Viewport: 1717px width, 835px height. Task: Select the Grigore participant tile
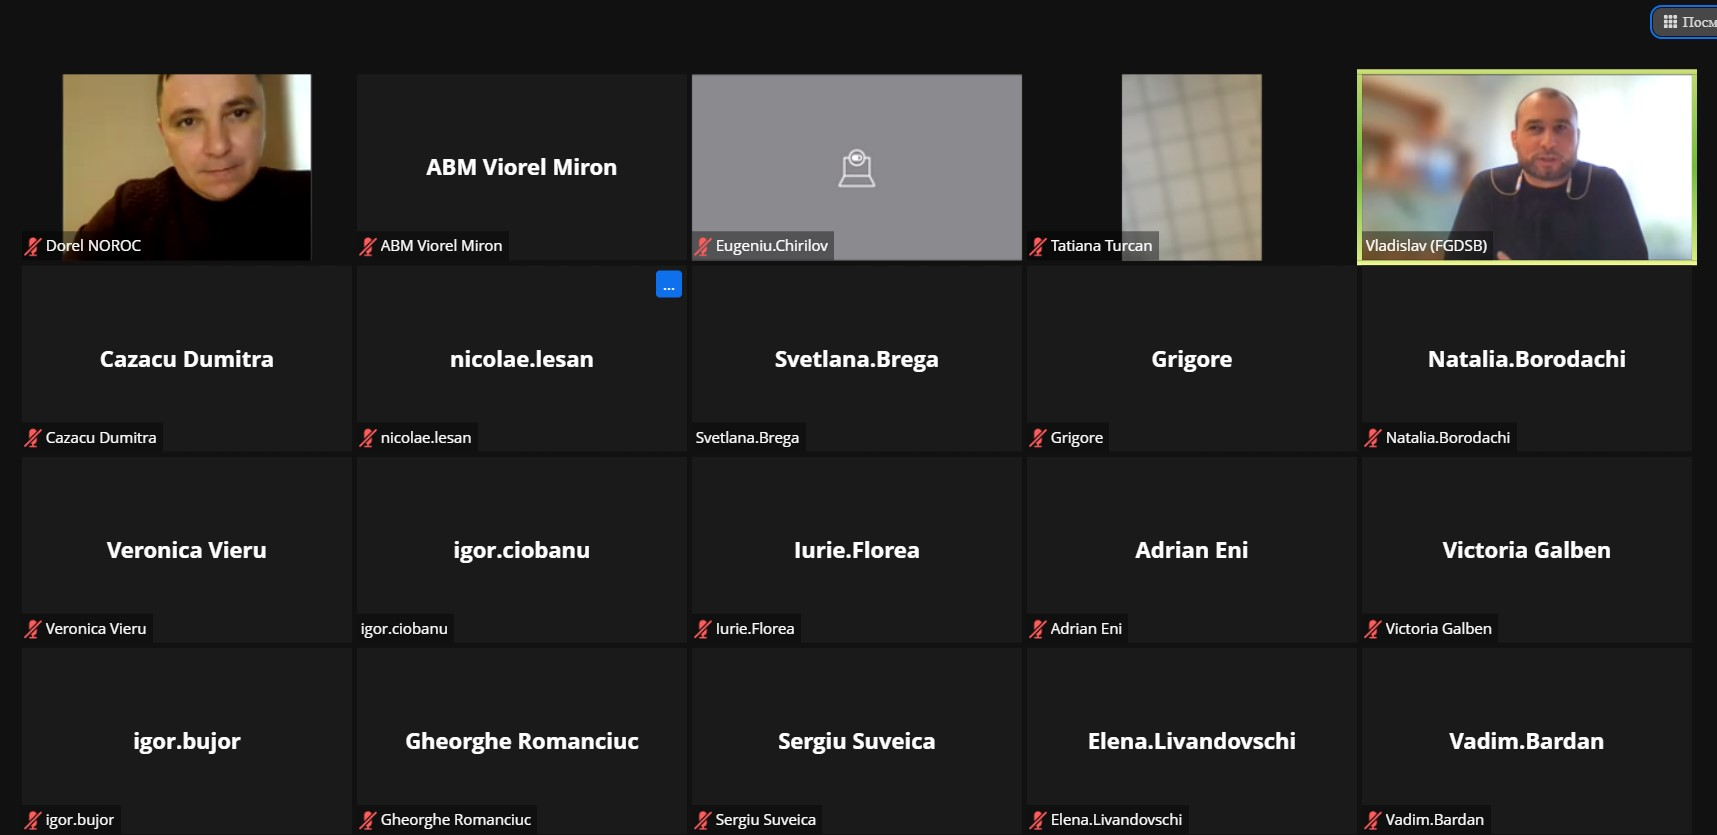[1191, 359]
